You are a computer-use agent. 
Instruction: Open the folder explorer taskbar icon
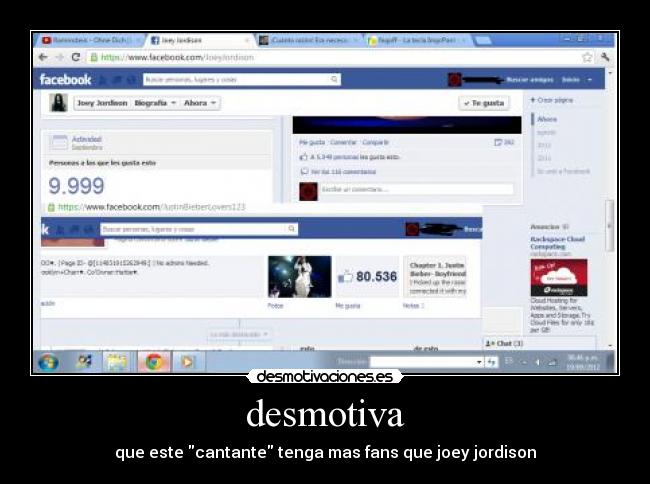click(117, 362)
